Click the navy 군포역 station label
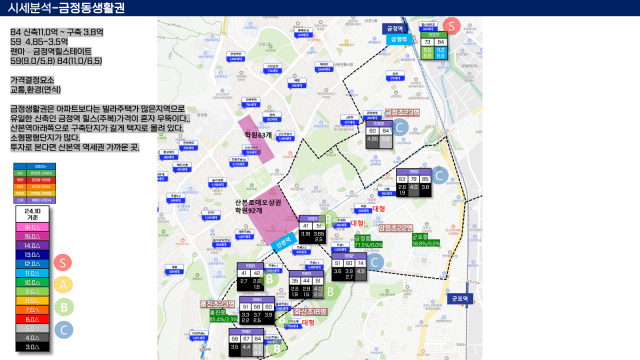This screenshot has height=360, width=640. (x=460, y=299)
